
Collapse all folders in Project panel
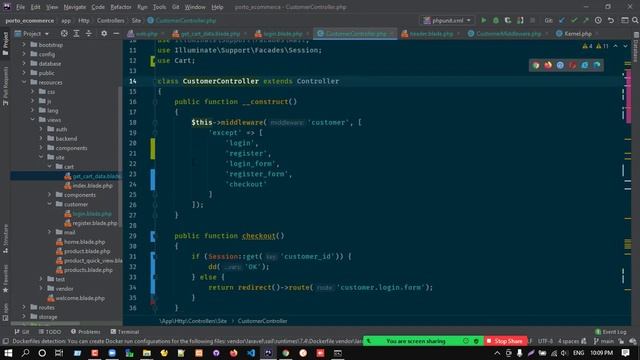(x=89, y=33)
